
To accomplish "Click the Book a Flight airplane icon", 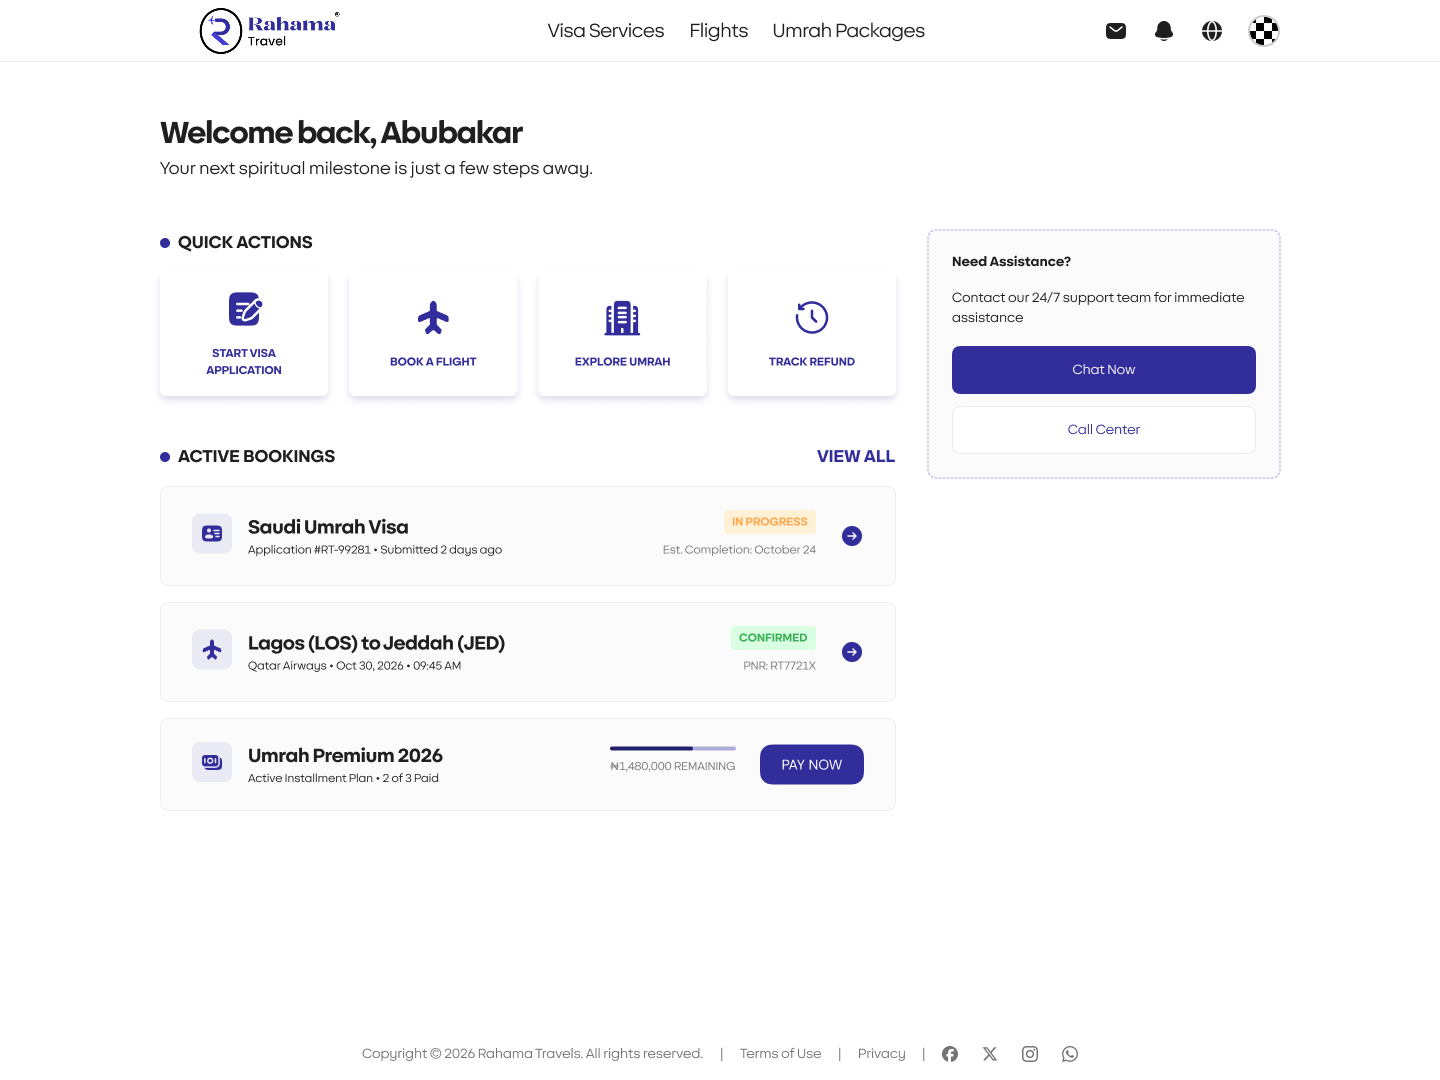I will point(433,318).
